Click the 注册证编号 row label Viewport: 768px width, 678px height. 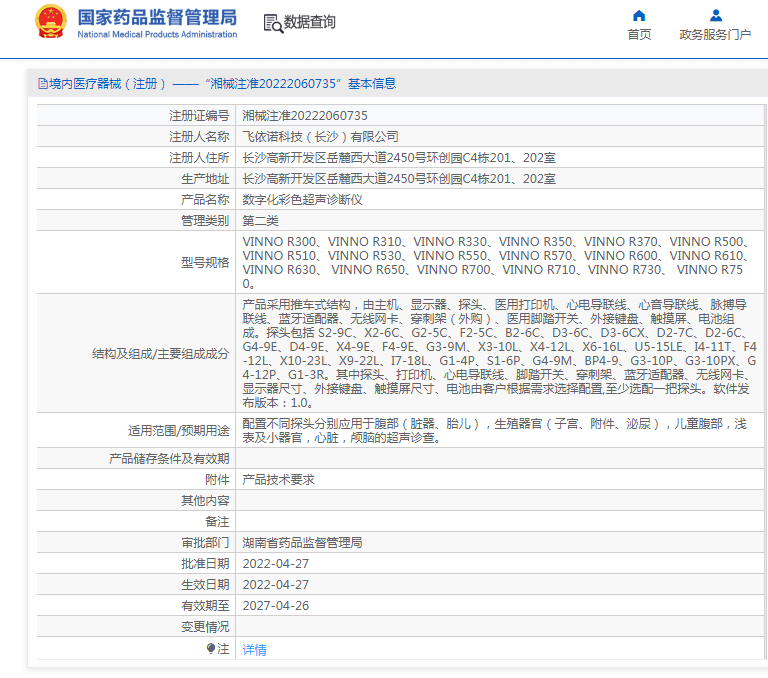(199, 116)
